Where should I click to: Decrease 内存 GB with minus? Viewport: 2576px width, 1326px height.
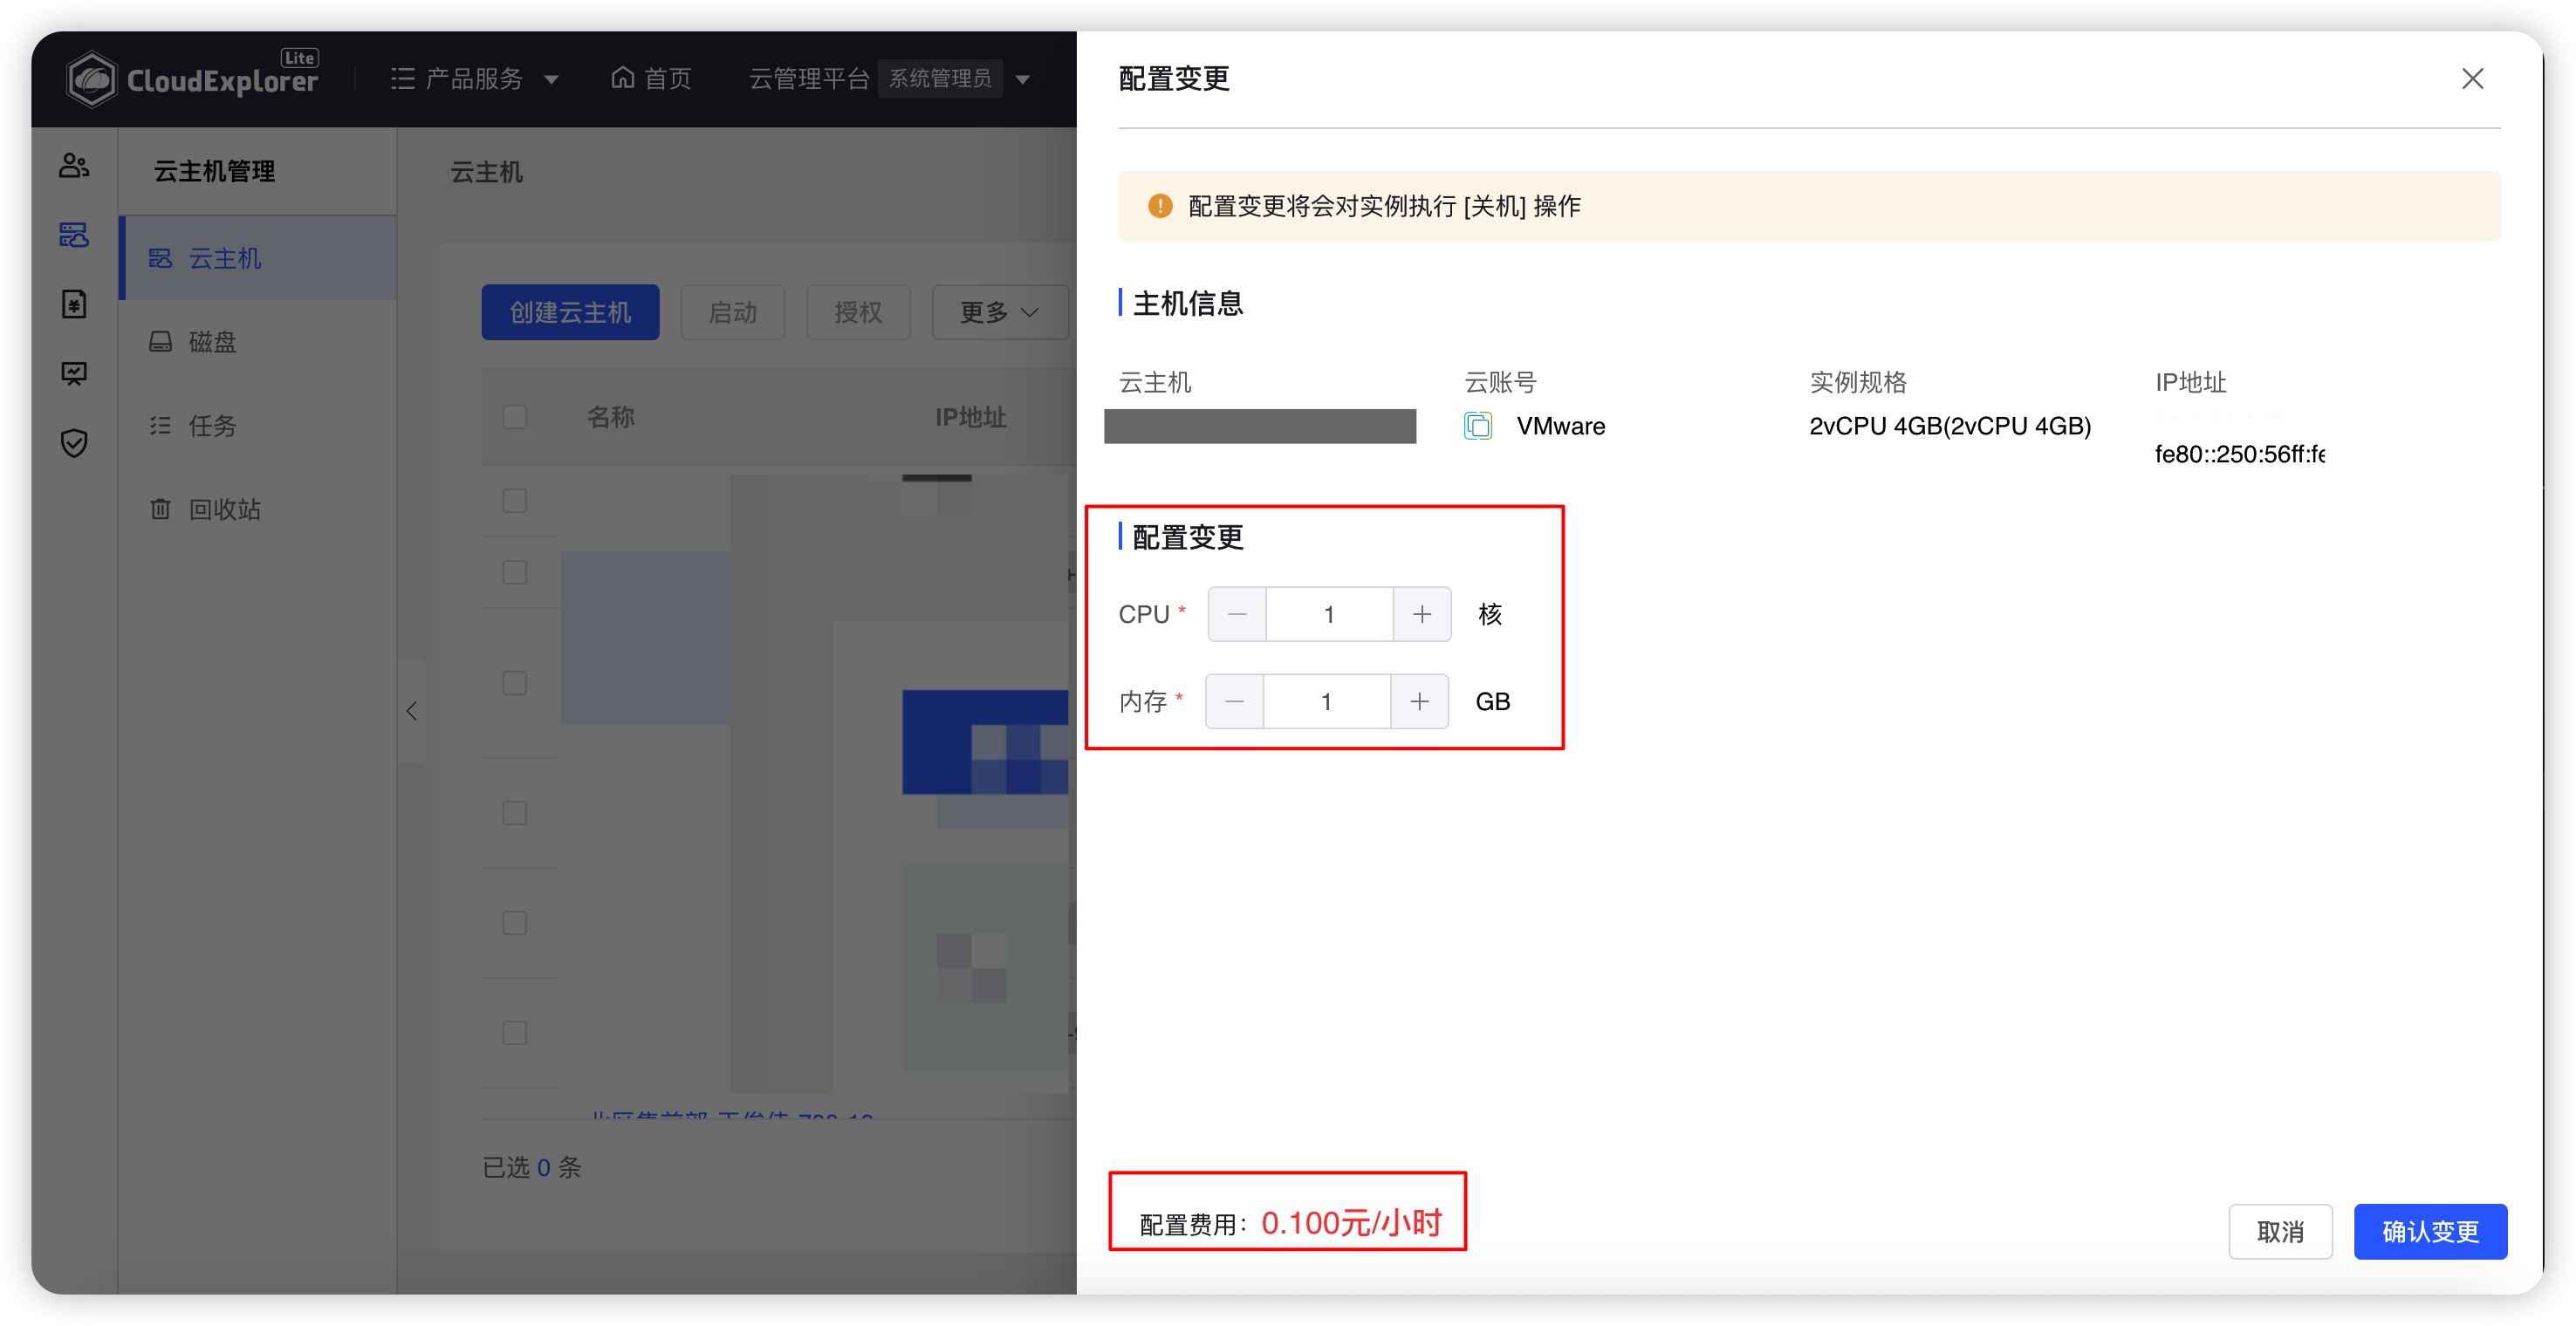coord(1235,701)
